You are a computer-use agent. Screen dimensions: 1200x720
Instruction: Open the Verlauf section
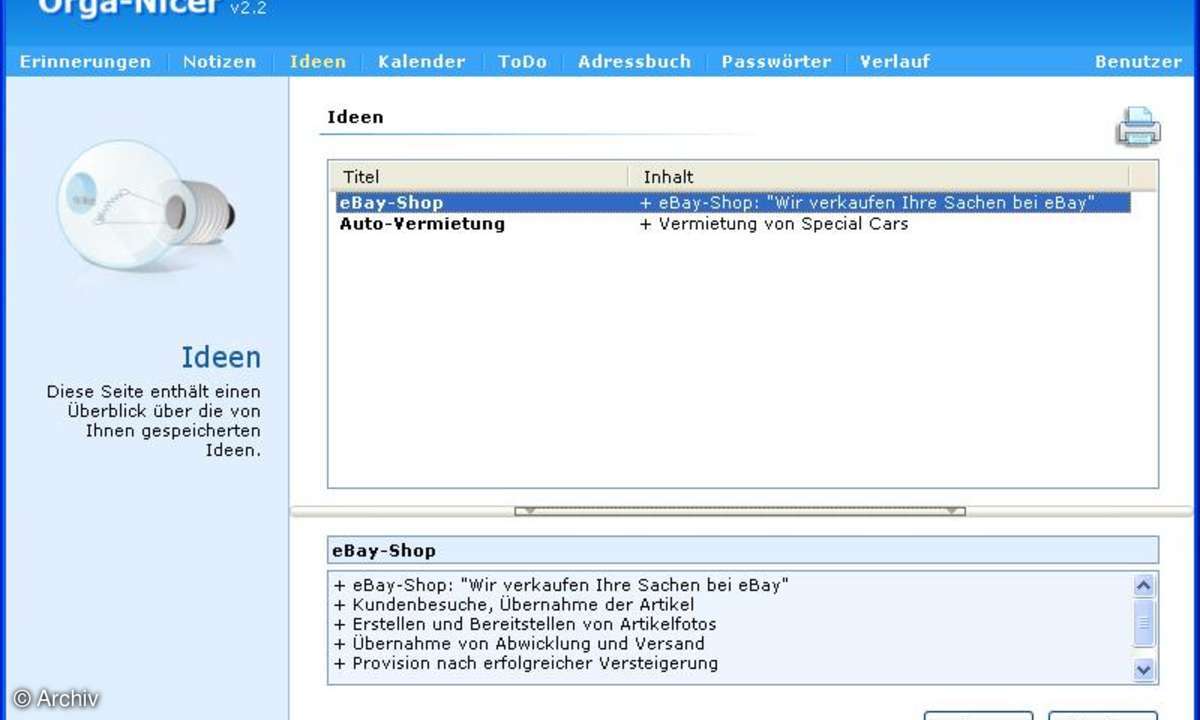tap(895, 61)
